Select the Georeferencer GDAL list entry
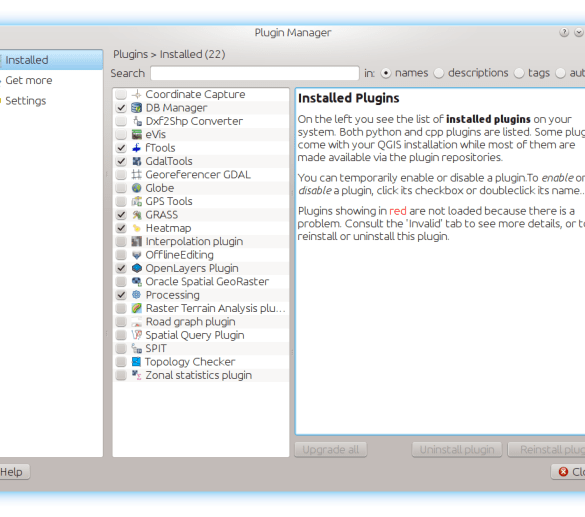This screenshot has width=585, height=517. click(x=201, y=175)
